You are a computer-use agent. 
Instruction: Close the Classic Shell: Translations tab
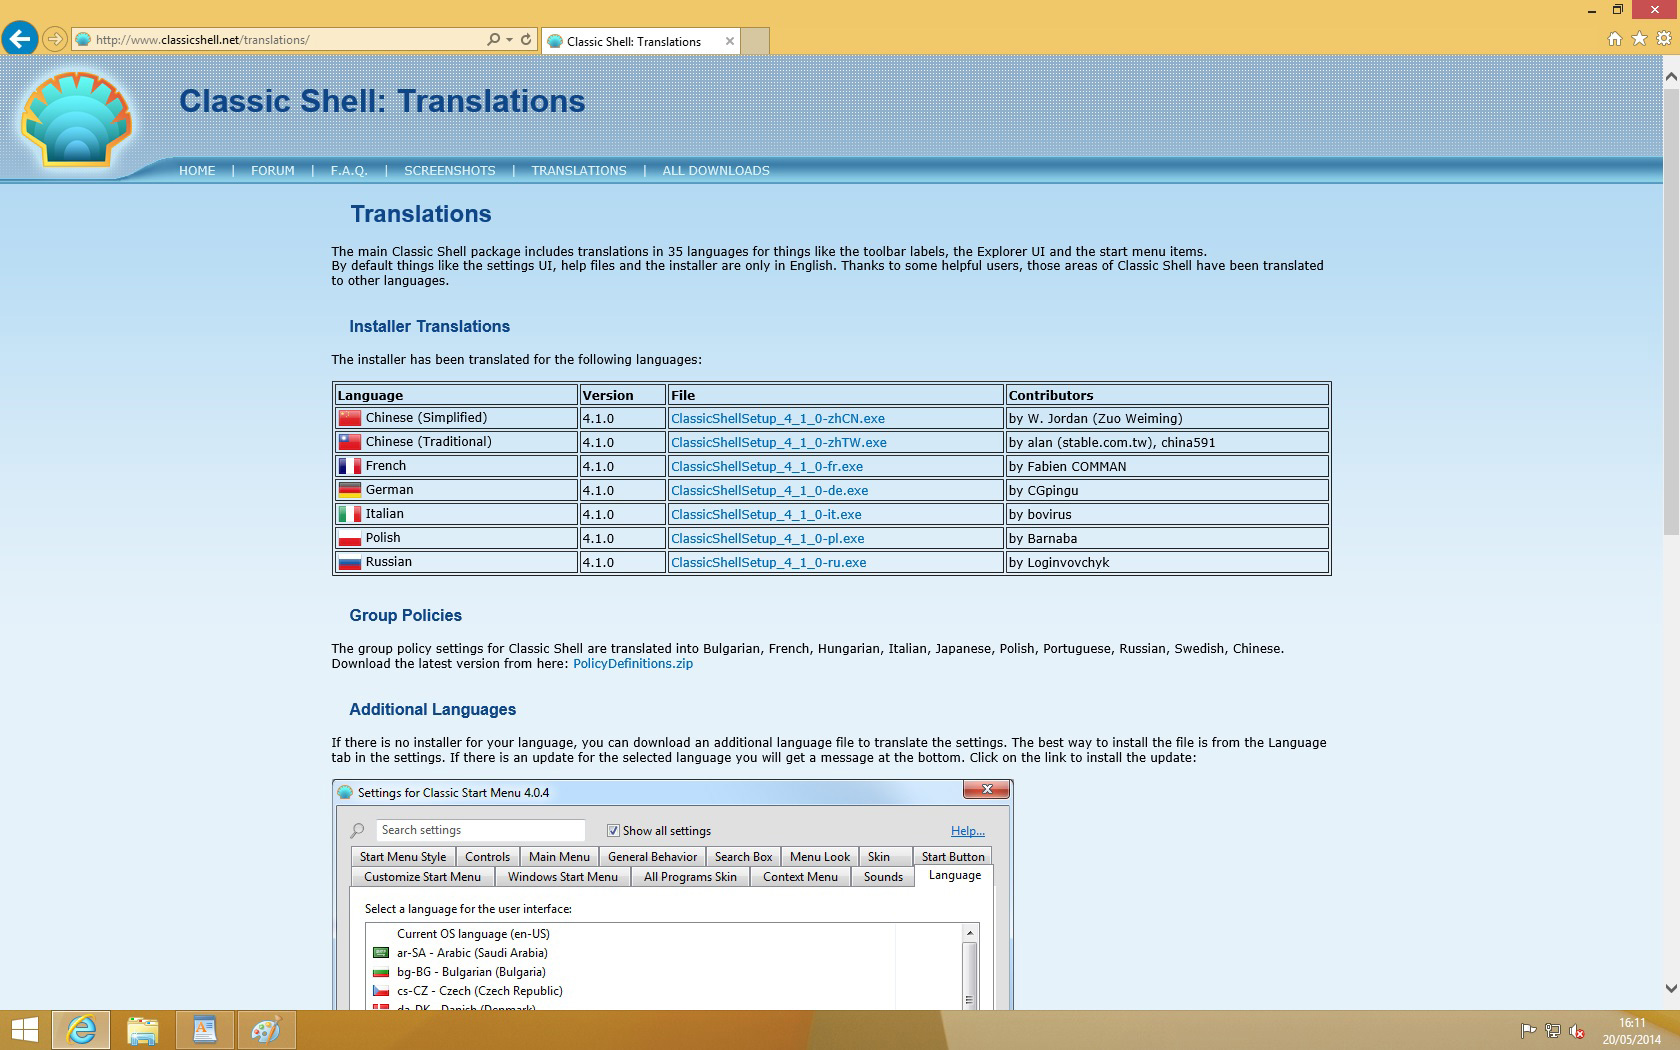point(730,41)
